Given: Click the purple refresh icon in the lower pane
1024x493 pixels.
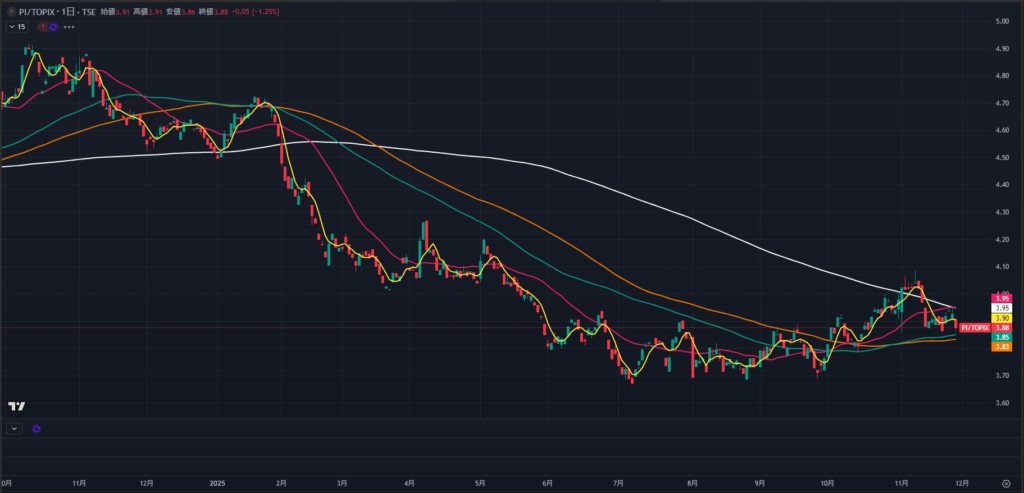Looking at the screenshot, I should 36,428.
